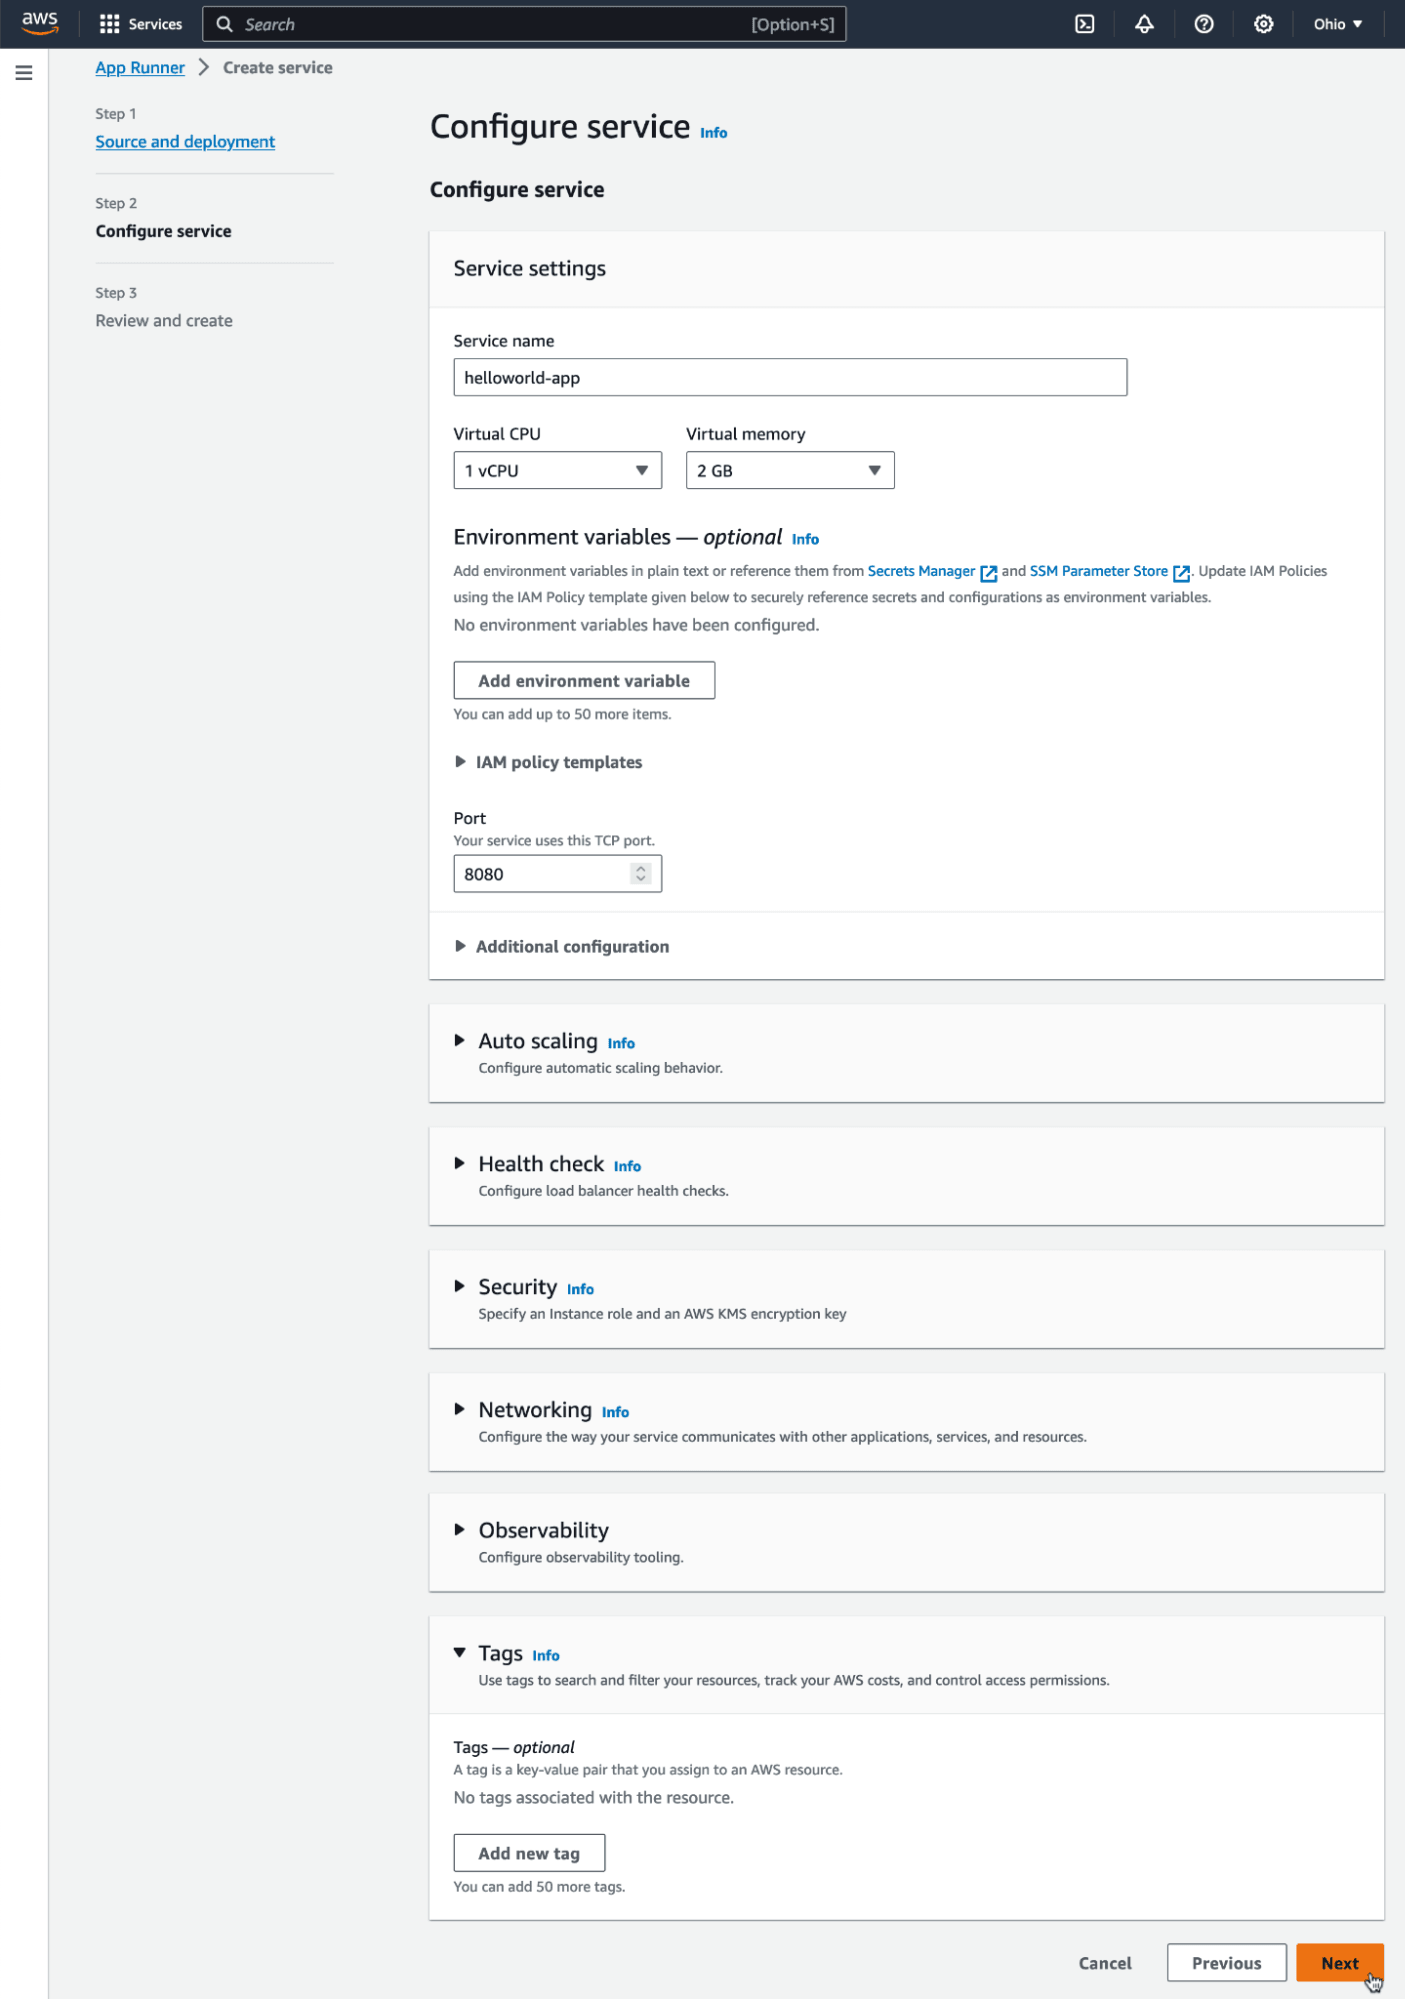
Task: Open the Virtual memory dropdown
Action: 789,470
